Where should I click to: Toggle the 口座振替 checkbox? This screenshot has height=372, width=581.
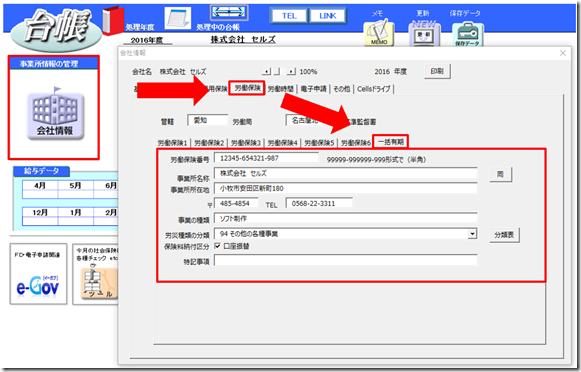point(218,246)
